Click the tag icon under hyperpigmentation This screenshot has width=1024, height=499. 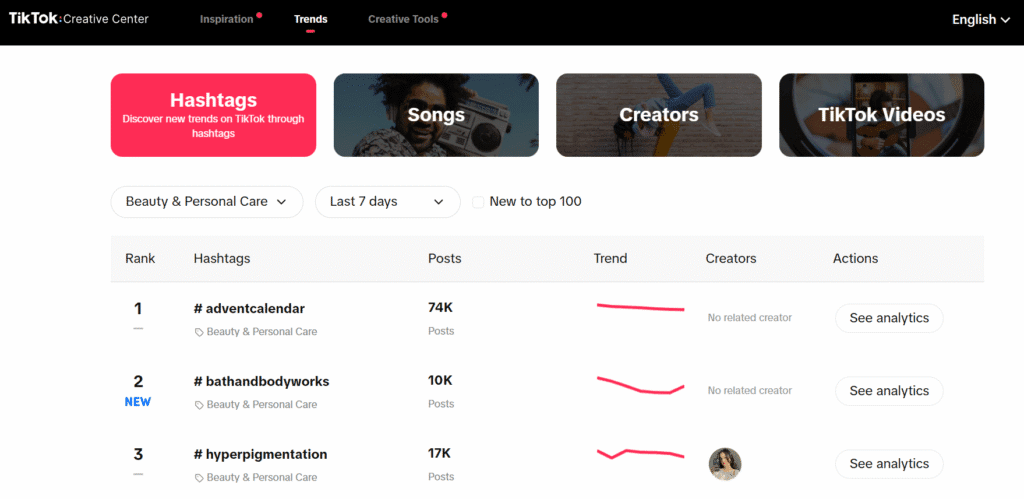tap(199, 478)
